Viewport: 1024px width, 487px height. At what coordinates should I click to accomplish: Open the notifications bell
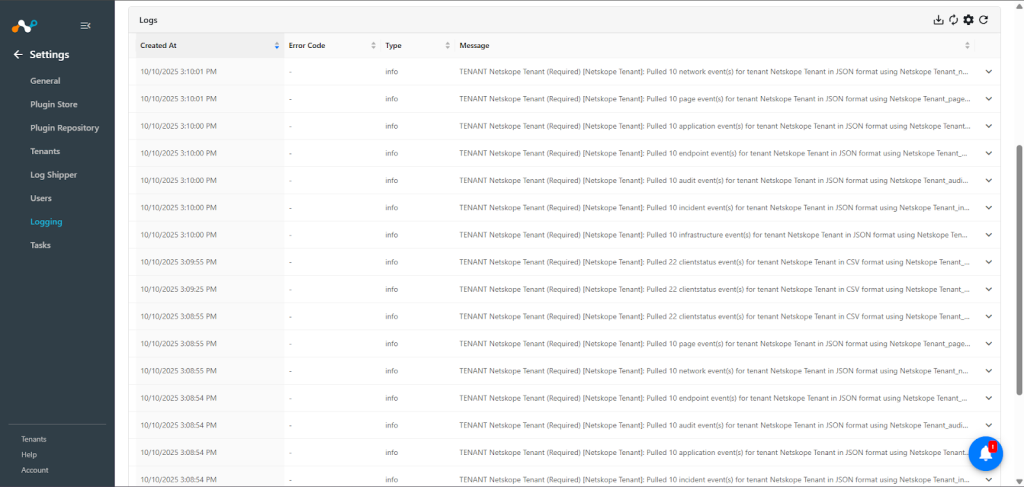(x=985, y=454)
